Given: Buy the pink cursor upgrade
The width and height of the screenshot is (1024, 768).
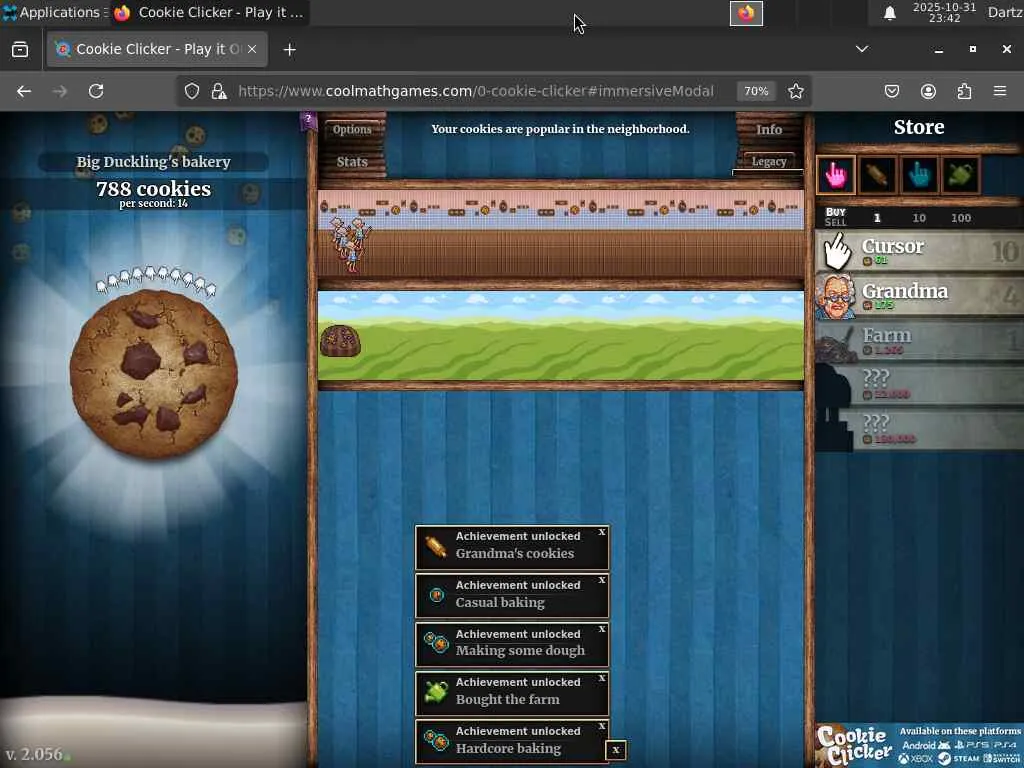Looking at the screenshot, I should point(835,175).
